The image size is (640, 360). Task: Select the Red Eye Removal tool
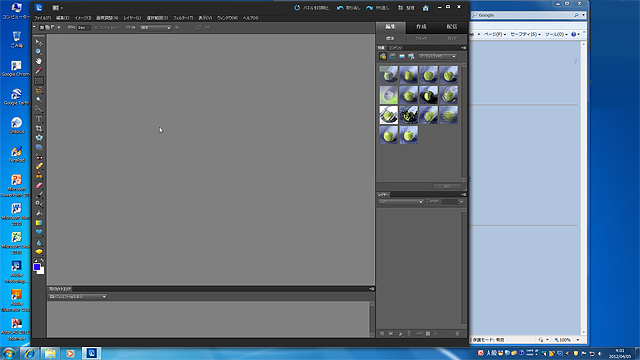(39, 157)
